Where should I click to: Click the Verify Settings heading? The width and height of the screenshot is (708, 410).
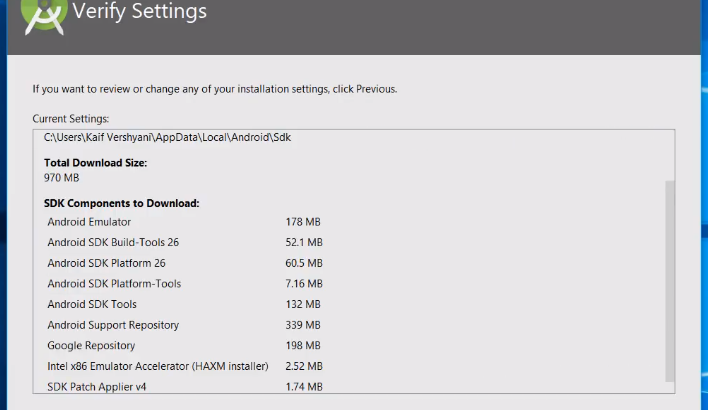point(140,13)
